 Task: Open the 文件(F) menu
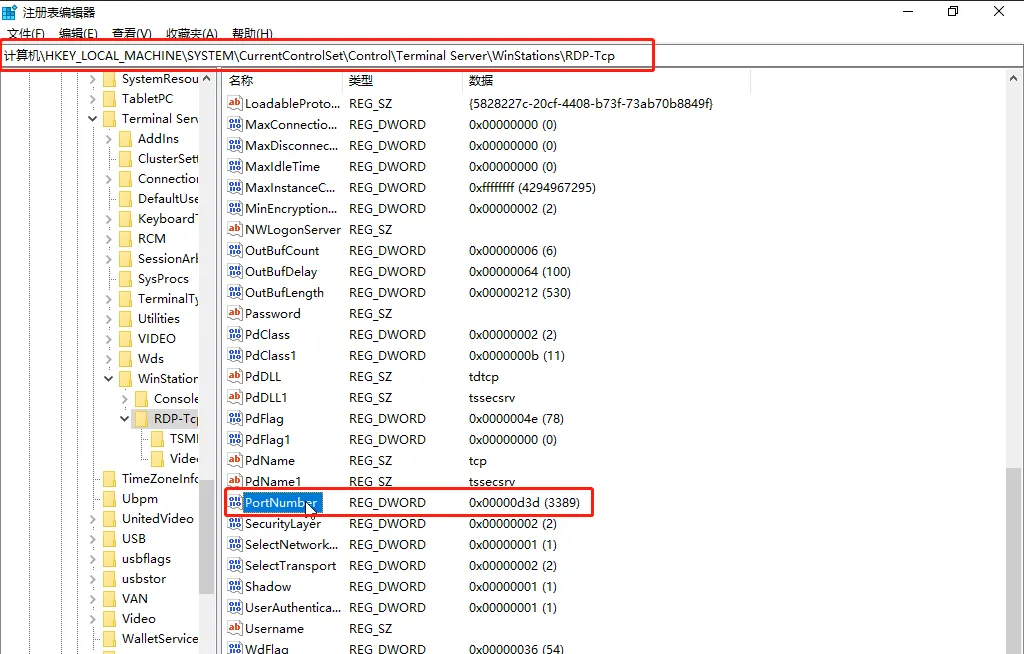pyautogui.click(x=25, y=34)
